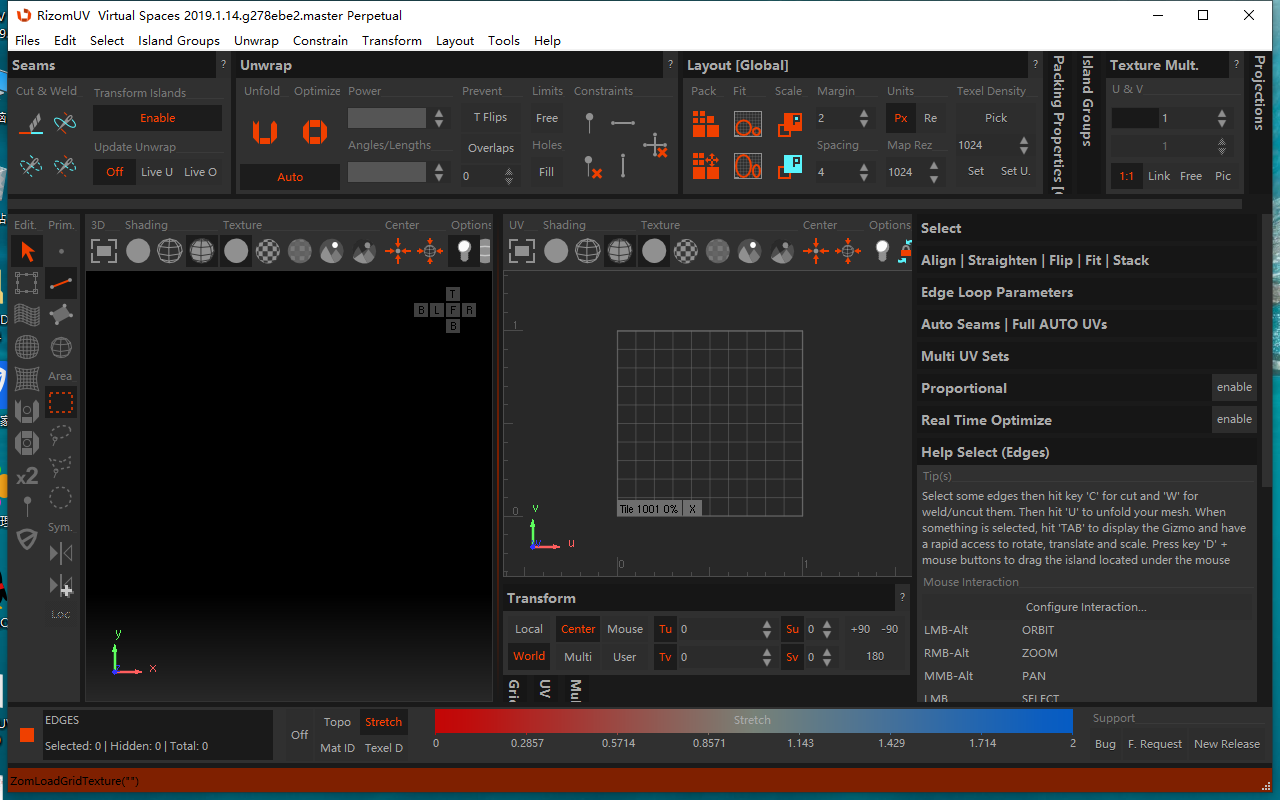Image resolution: width=1280 pixels, height=800 pixels.
Task: Open the Island Groups menu
Action: pyautogui.click(x=179, y=41)
